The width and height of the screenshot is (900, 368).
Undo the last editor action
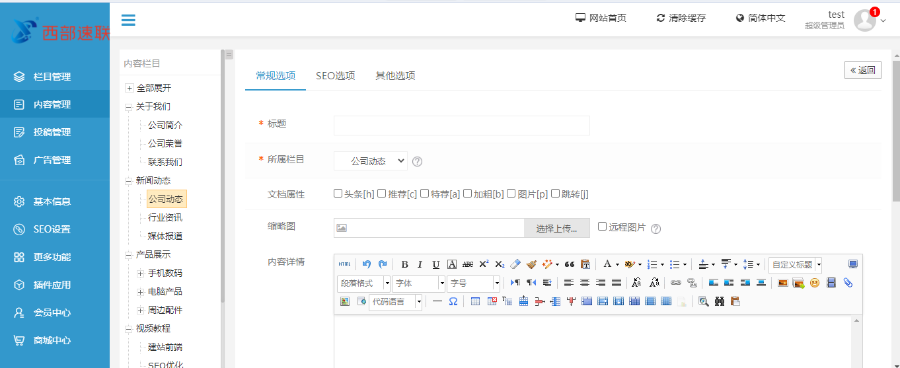(x=367, y=264)
